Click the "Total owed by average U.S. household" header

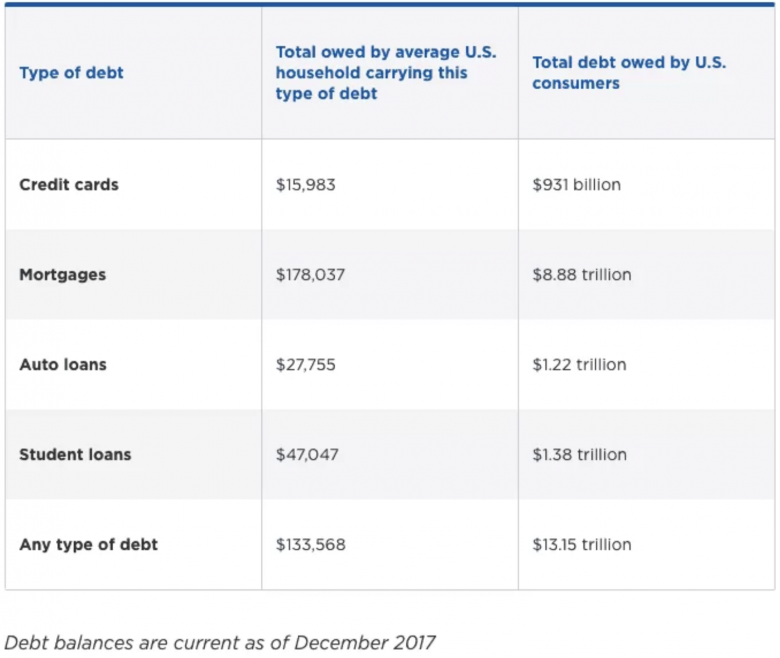pos(386,73)
